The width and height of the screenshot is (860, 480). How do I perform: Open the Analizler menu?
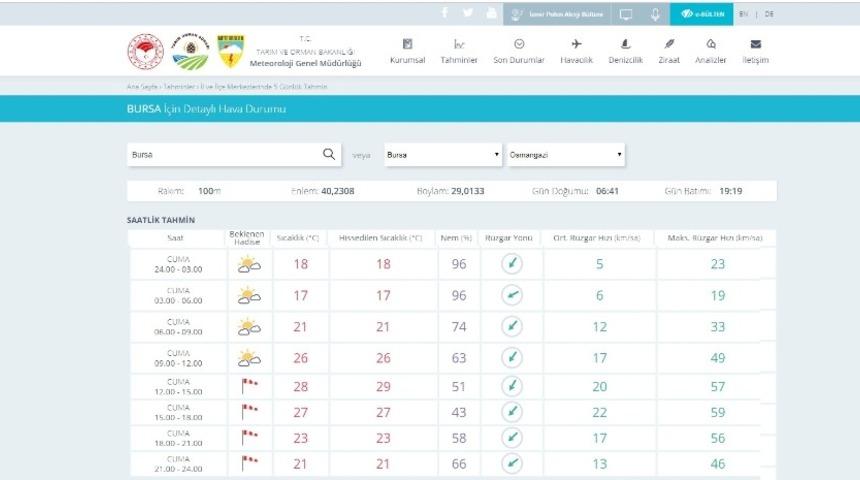point(711,52)
